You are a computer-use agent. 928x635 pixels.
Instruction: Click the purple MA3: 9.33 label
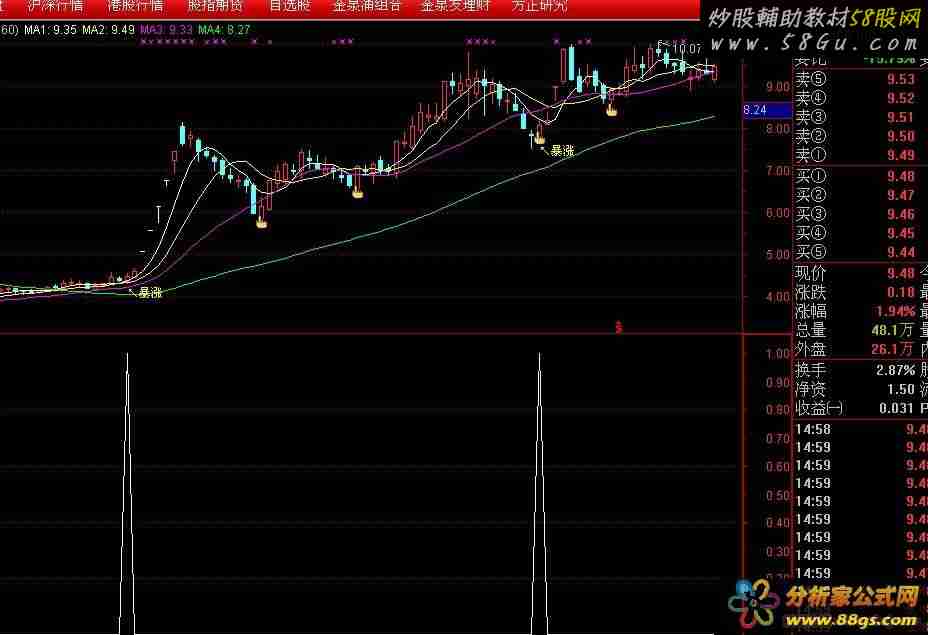[x=166, y=29]
